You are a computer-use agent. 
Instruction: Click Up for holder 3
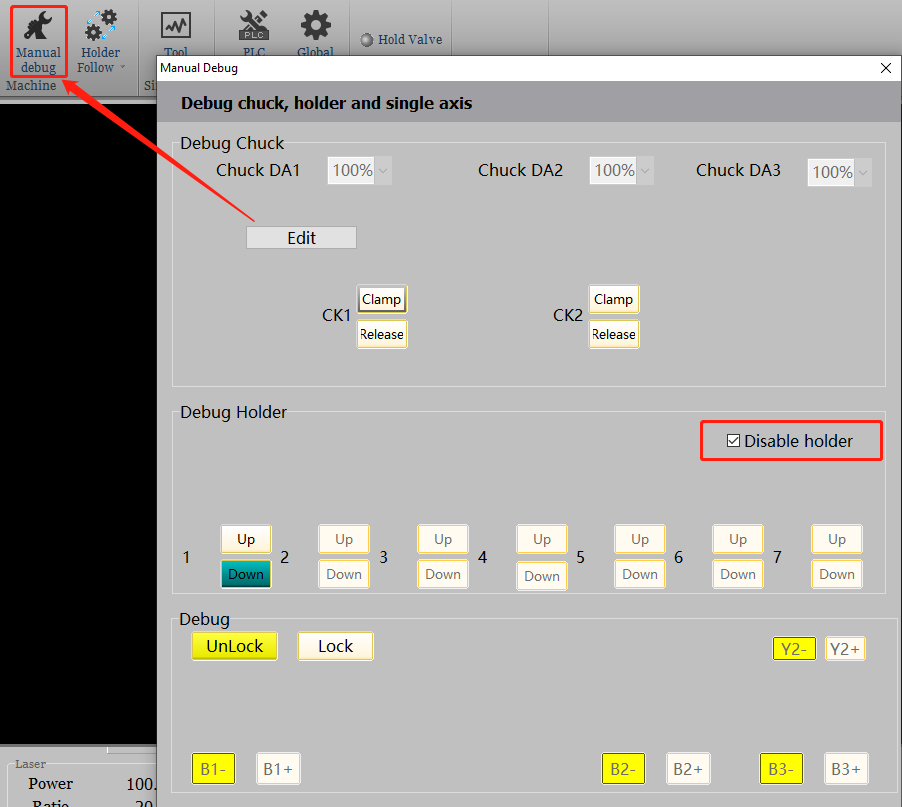pyautogui.click(x=443, y=539)
